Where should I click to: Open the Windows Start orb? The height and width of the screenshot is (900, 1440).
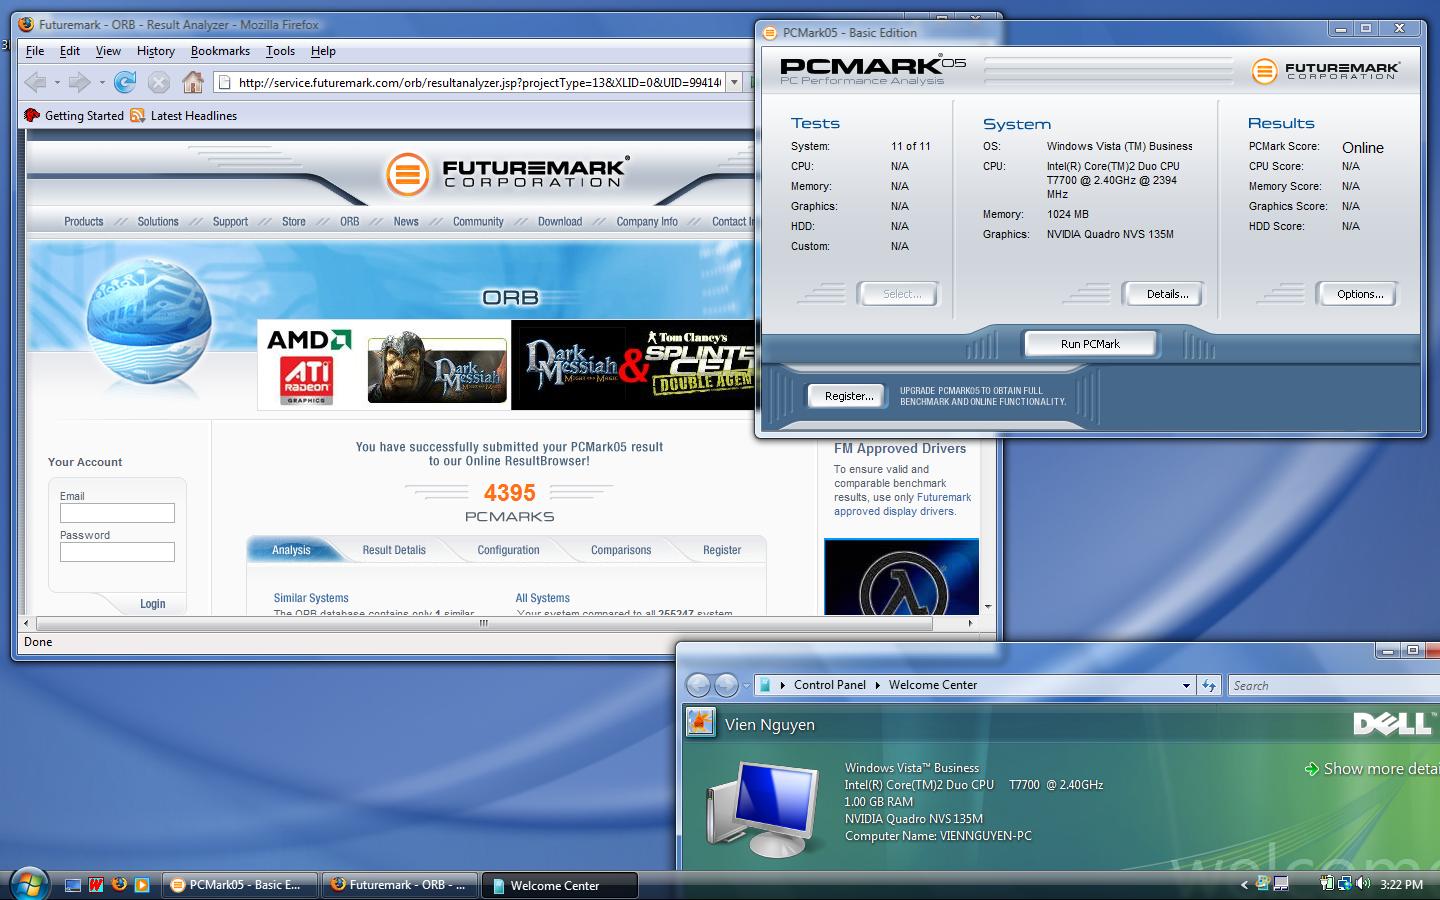28,884
